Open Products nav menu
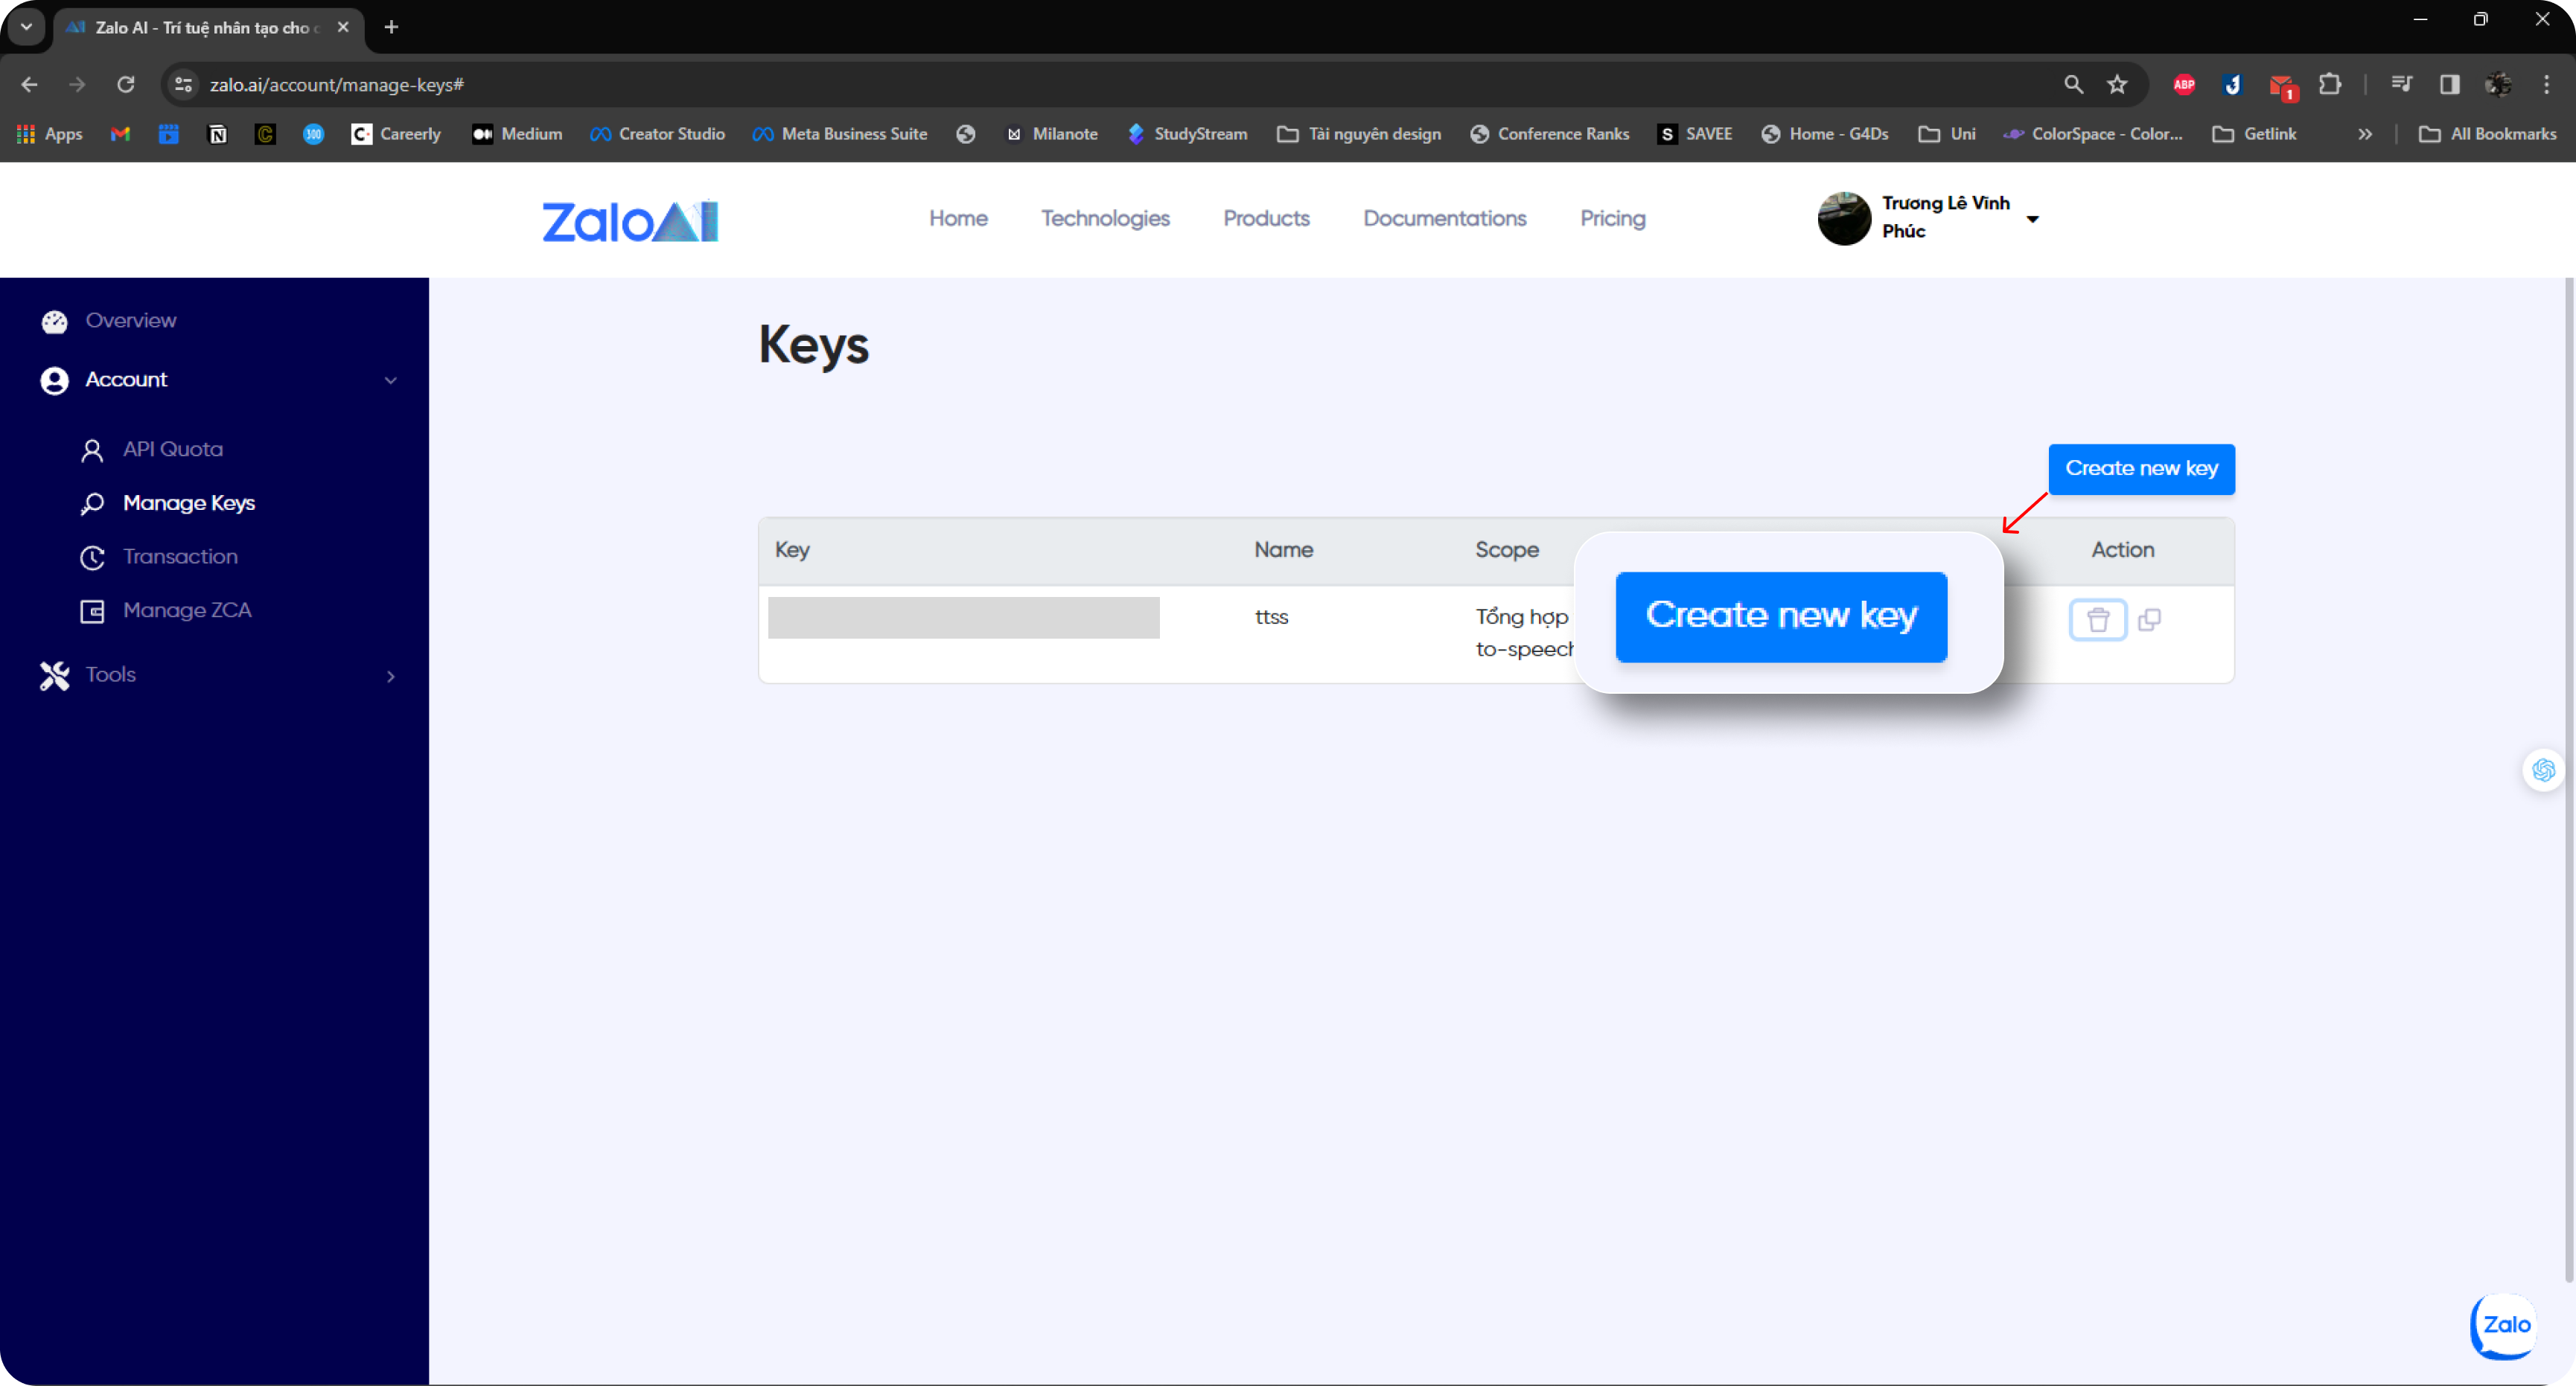Viewport: 2576px width, 1386px height. (x=1266, y=218)
